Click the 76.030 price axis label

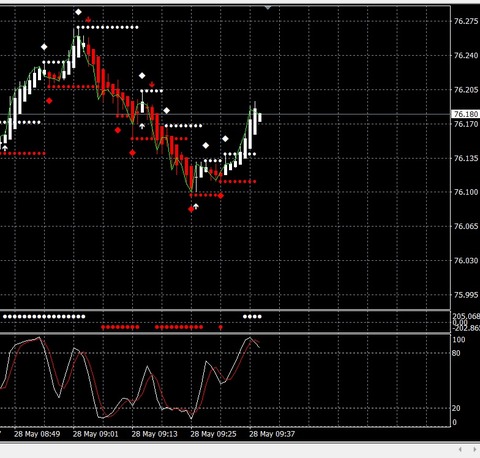pyautogui.click(x=466, y=260)
